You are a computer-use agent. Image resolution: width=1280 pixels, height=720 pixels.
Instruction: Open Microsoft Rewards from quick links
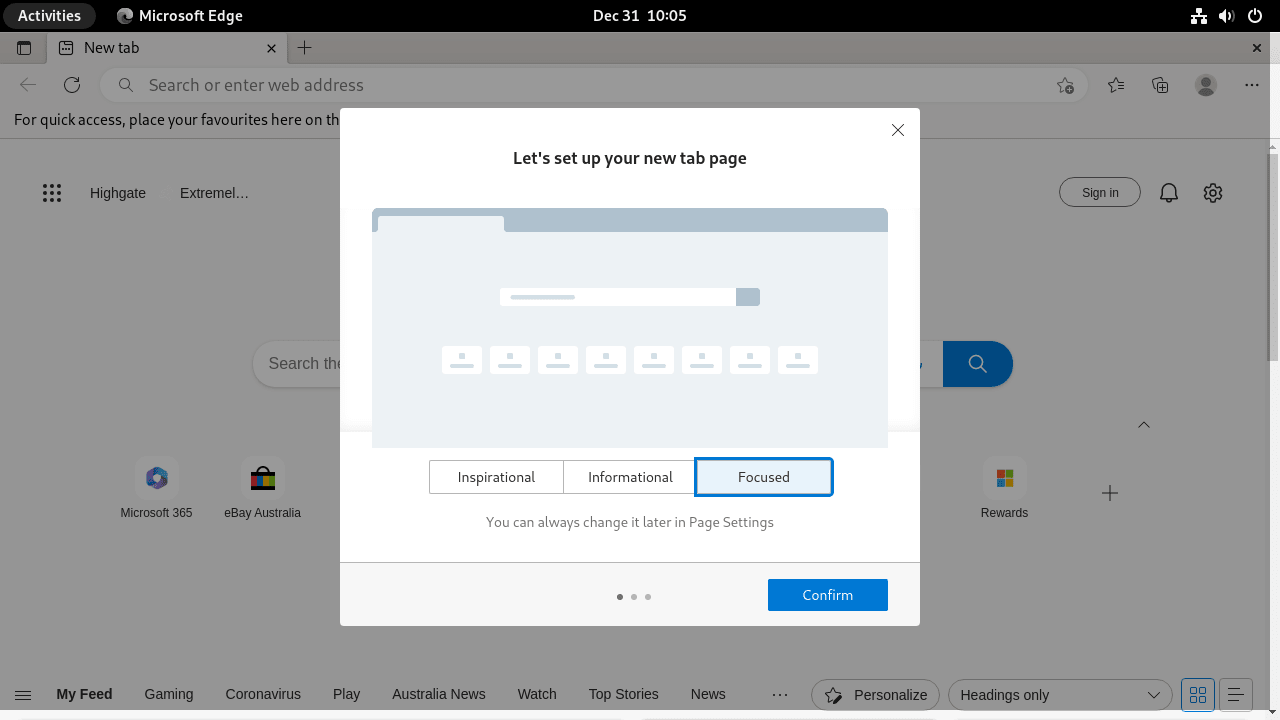coord(1004,478)
